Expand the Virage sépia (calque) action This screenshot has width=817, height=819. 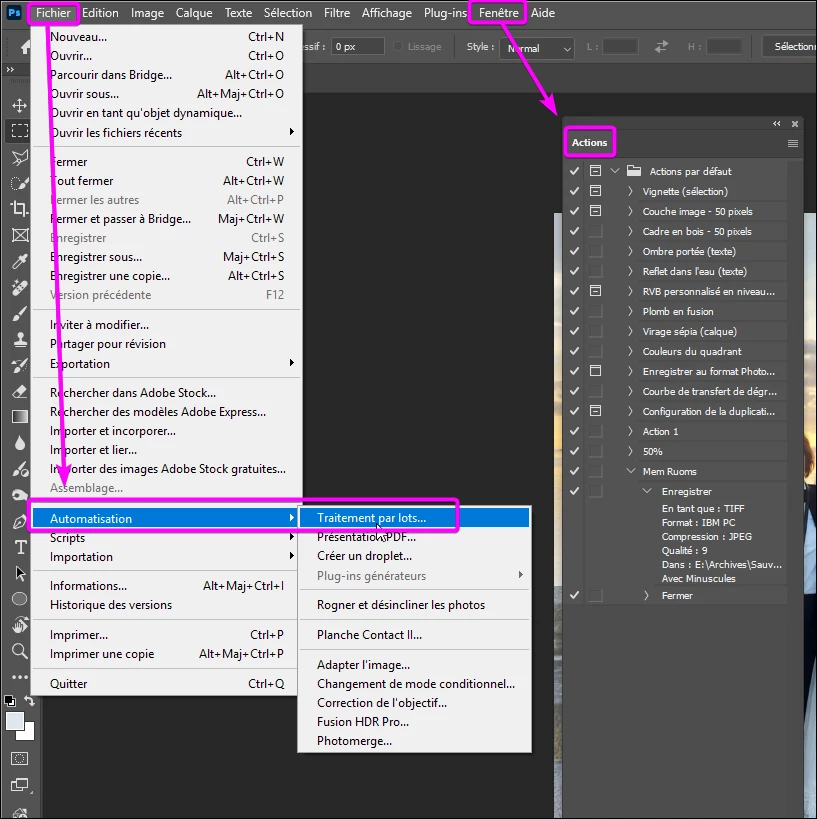click(x=630, y=331)
